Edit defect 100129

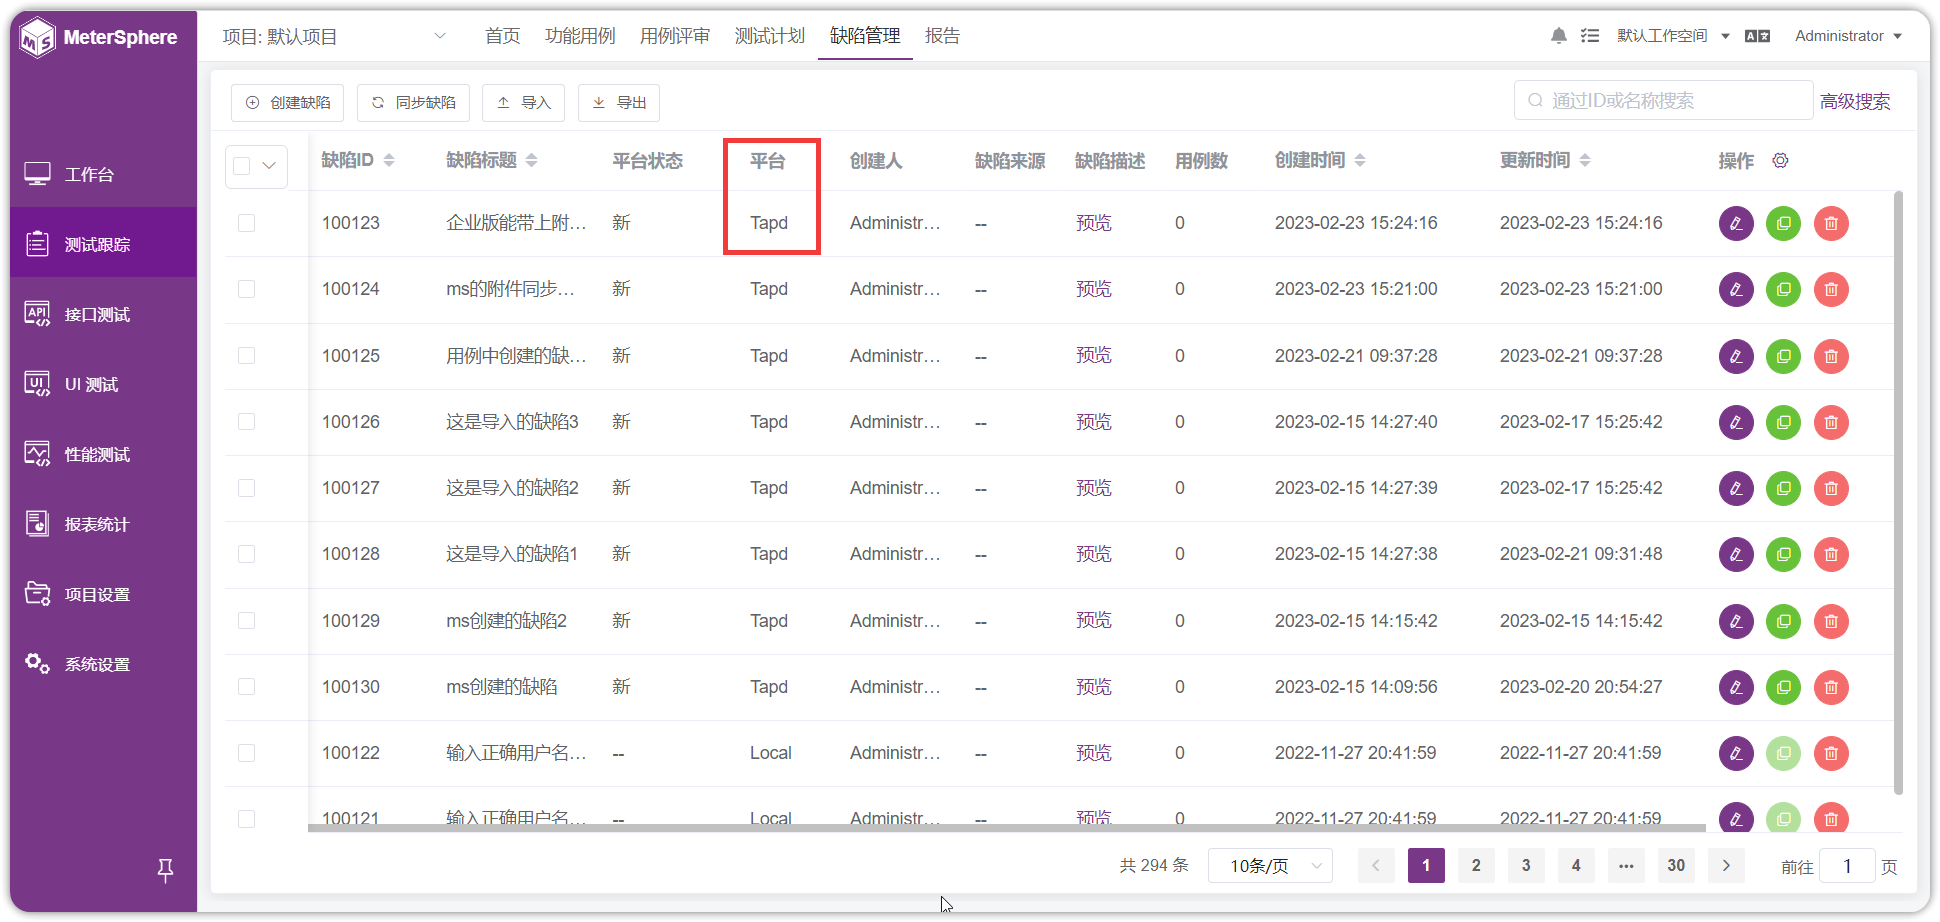(1736, 621)
